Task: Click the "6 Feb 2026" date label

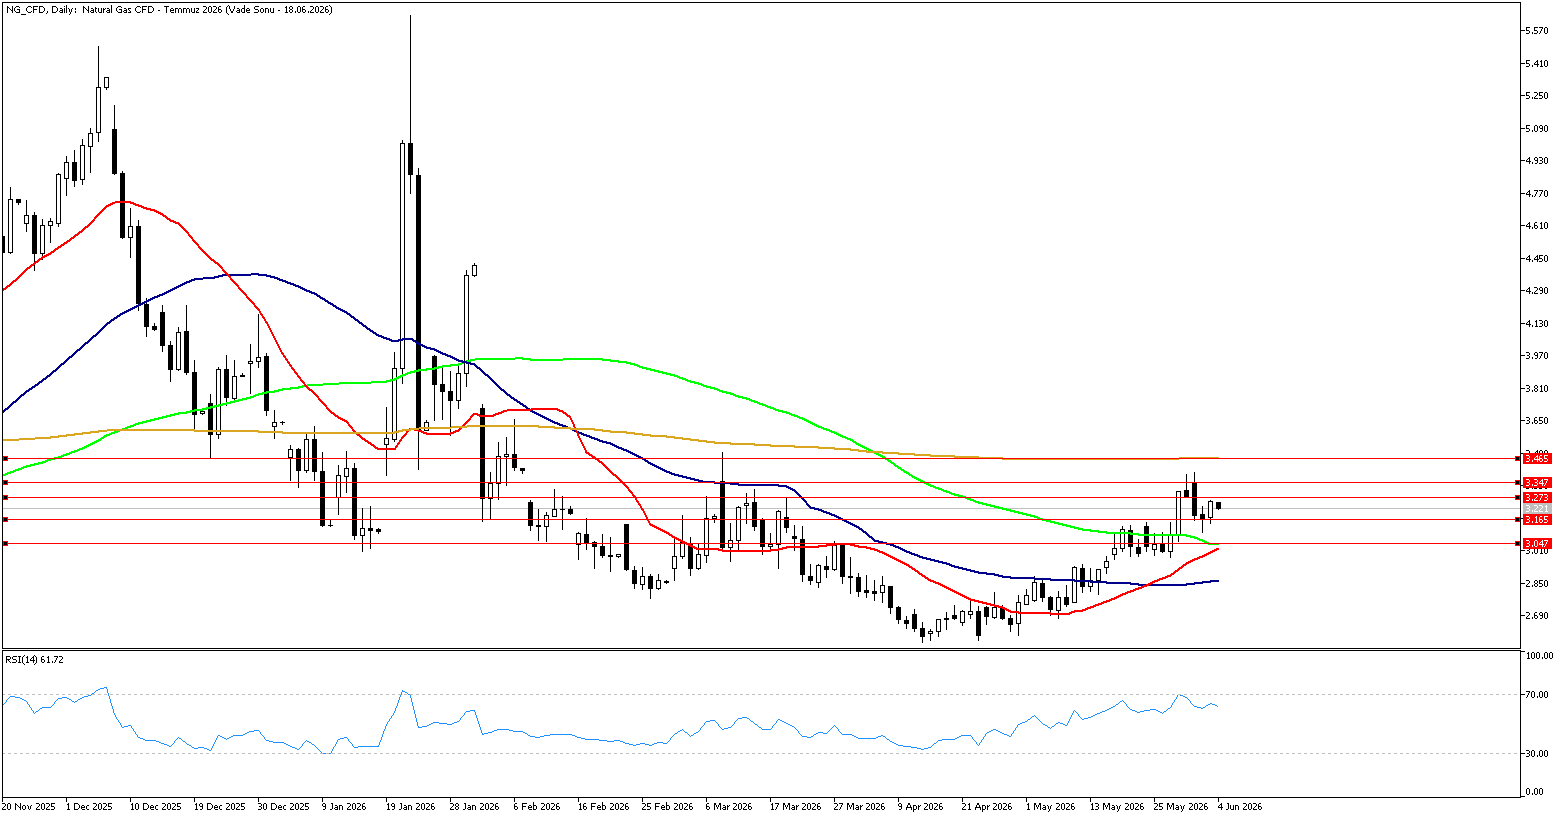Action: (x=538, y=806)
